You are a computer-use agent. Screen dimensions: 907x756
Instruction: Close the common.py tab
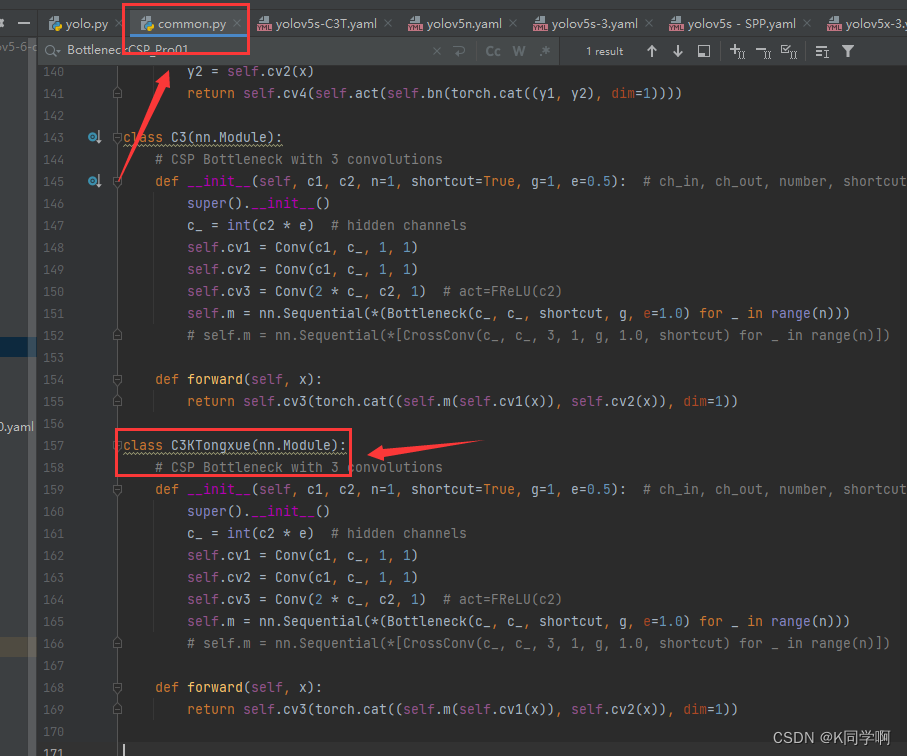(237, 23)
